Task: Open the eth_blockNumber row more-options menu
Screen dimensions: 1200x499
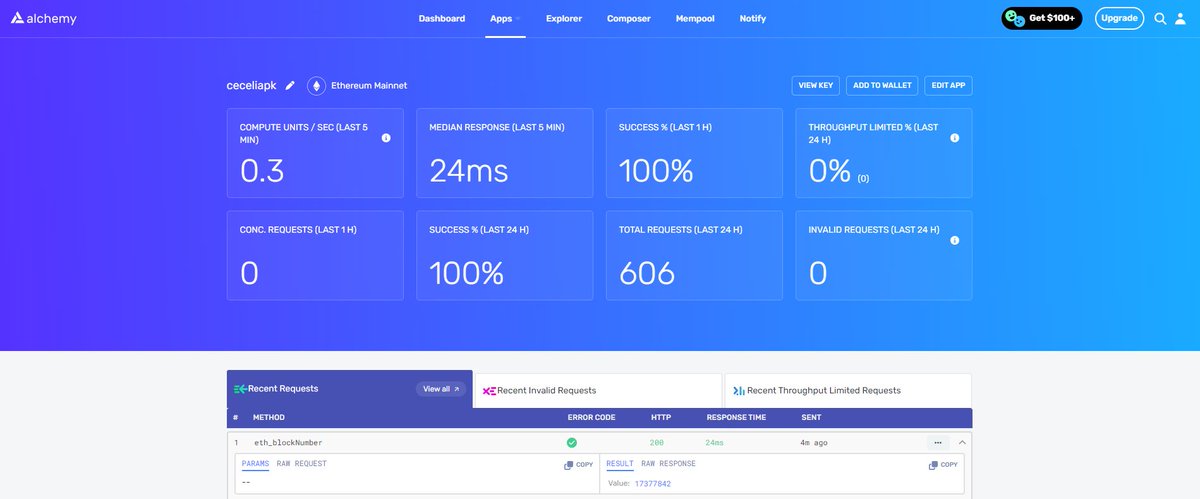Action: tap(937, 442)
